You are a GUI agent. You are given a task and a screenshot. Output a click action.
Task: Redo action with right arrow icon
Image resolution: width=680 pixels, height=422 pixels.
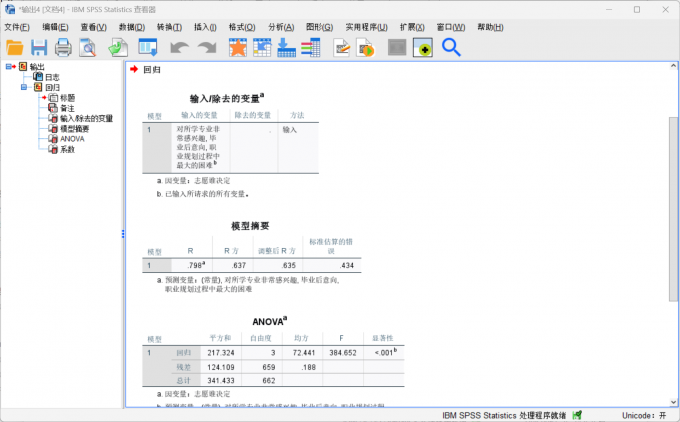[x=207, y=48]
